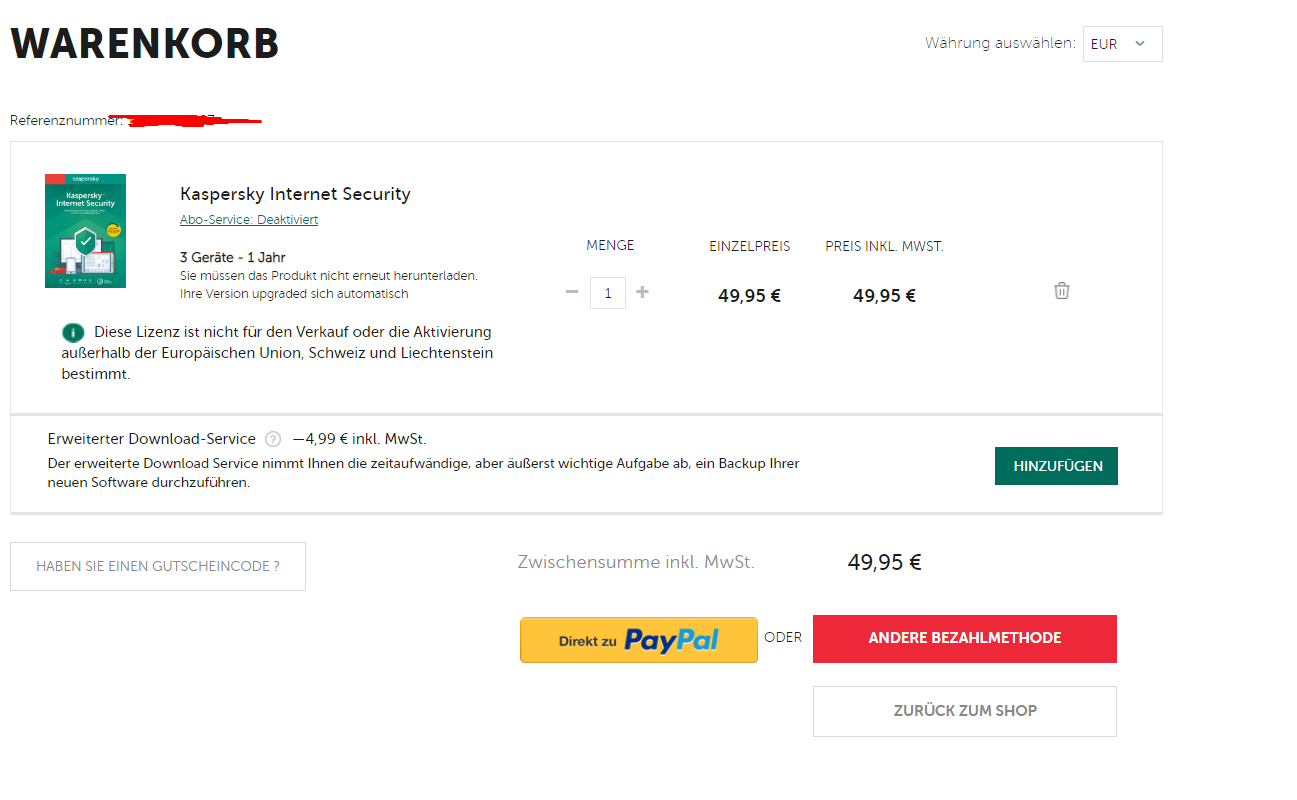Decrease quantity with the minus icon

(572, 292)
